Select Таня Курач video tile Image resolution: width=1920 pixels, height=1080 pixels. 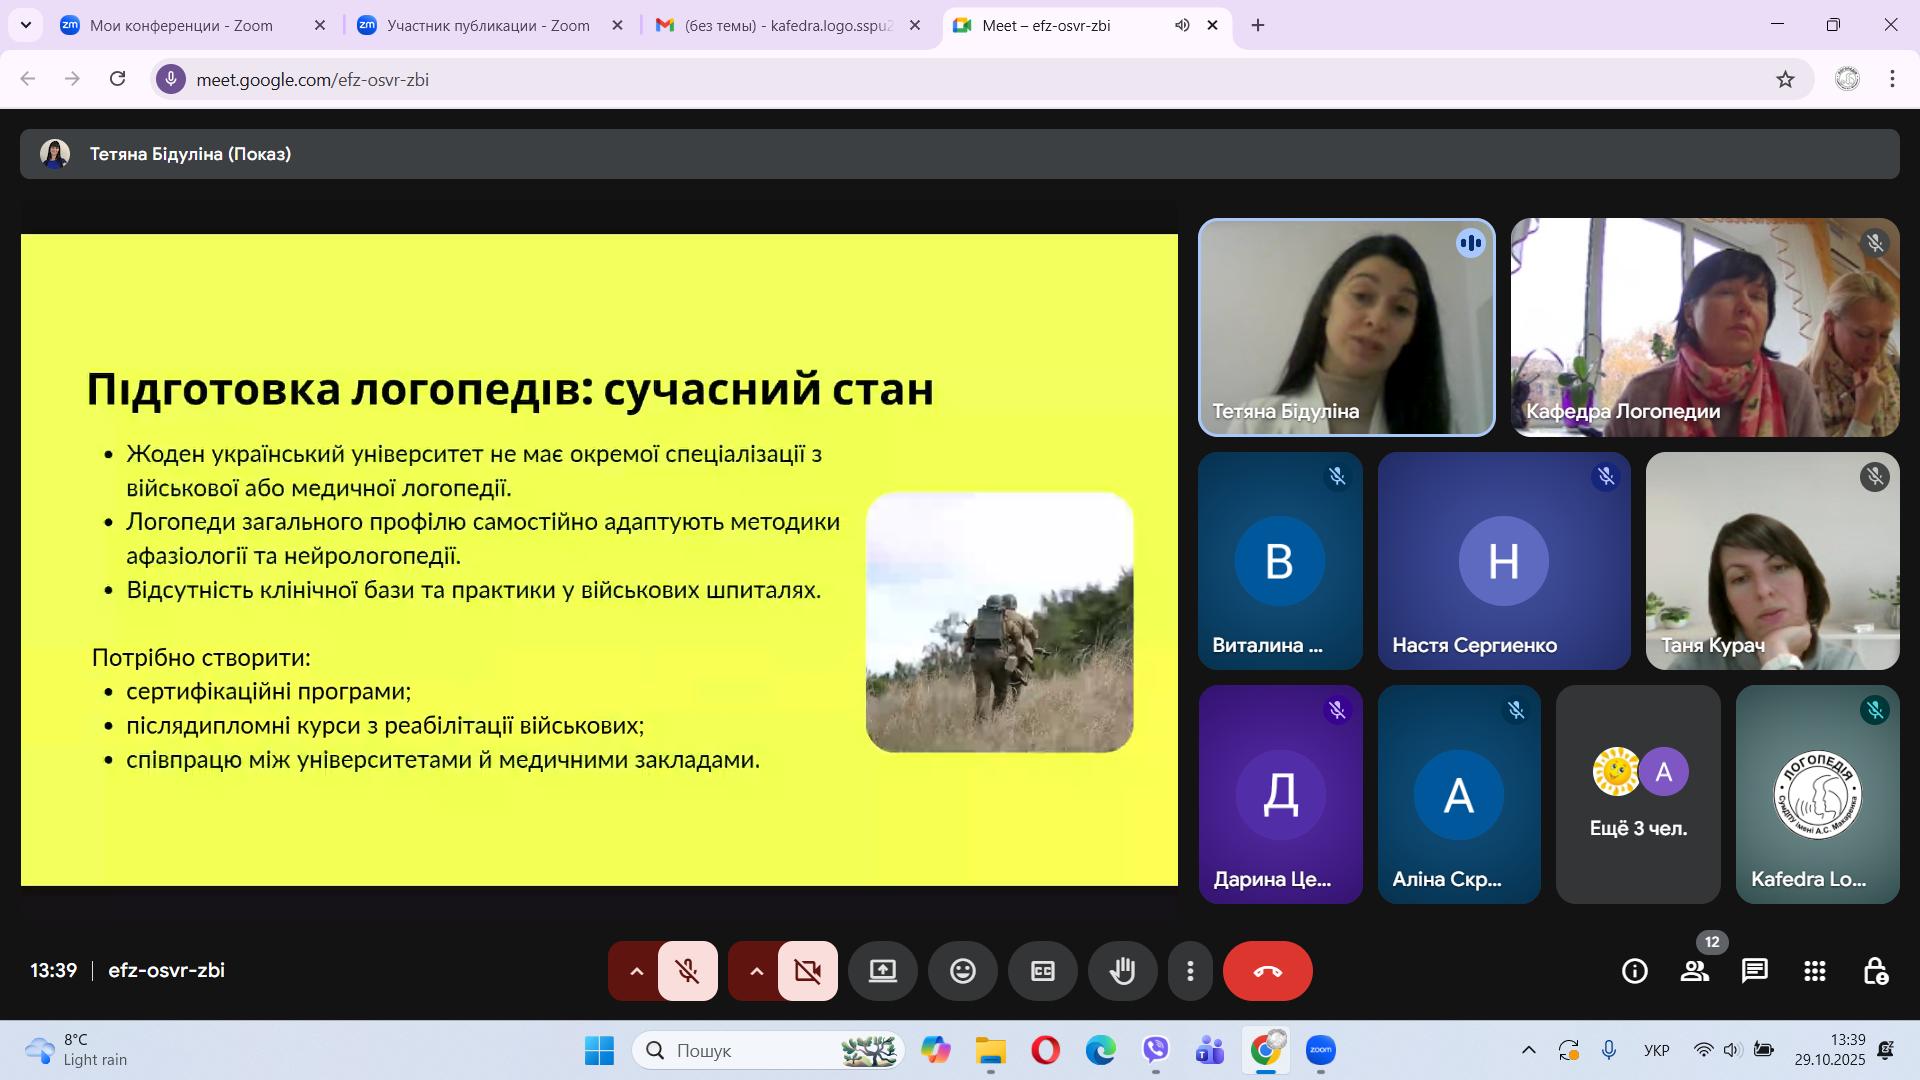coord(1771,560)
